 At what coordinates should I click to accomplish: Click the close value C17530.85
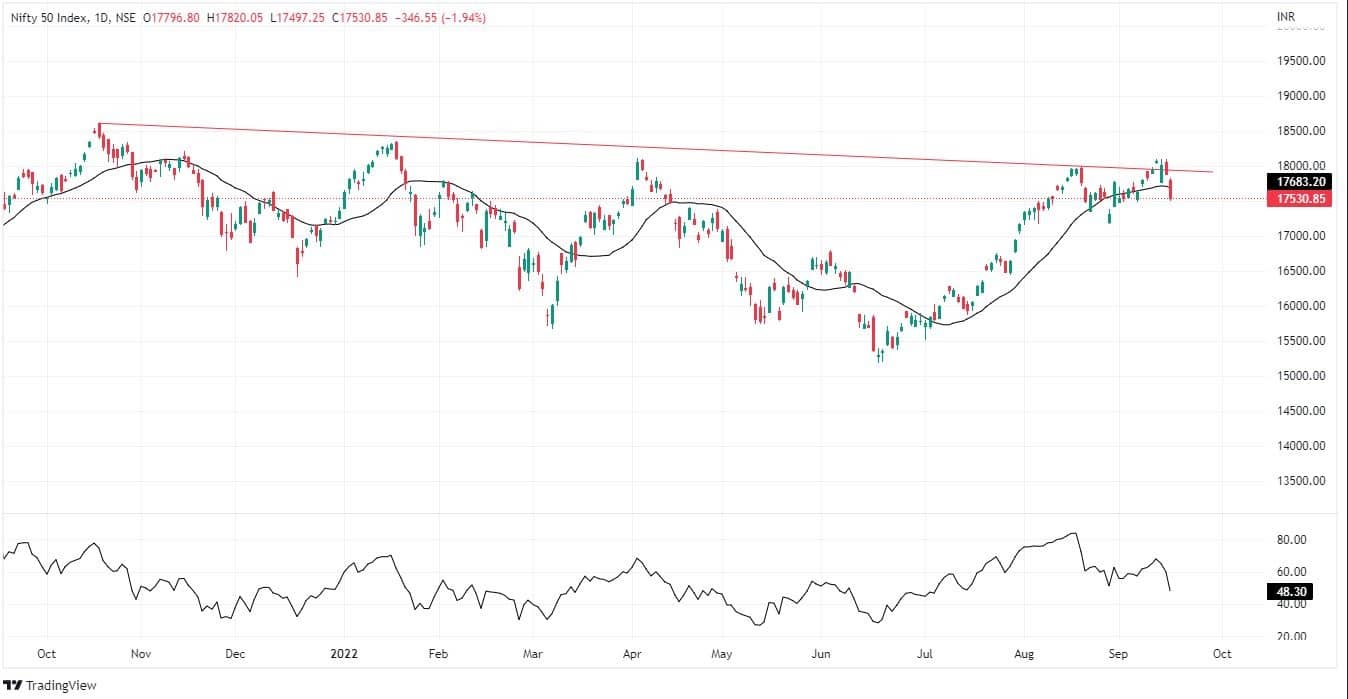click(x=360, y=18)
